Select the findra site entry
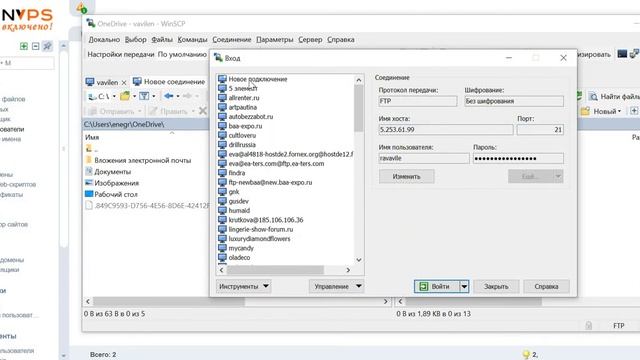The image size is (640, 360). tap(237, 173)
